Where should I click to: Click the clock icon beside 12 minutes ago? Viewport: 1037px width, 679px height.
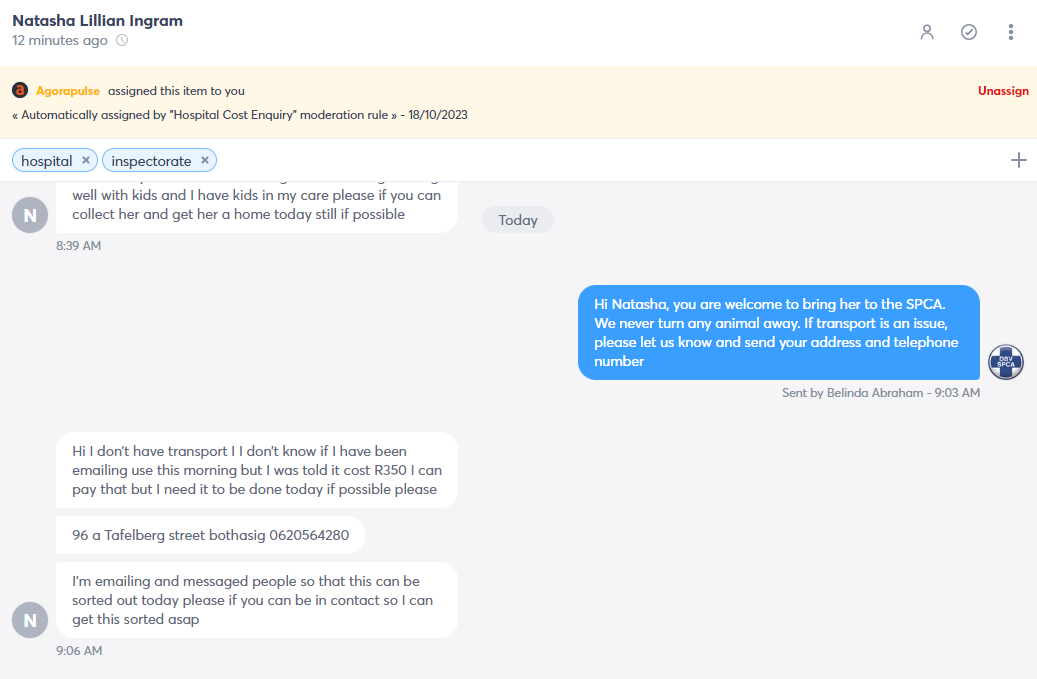(122, 40)
